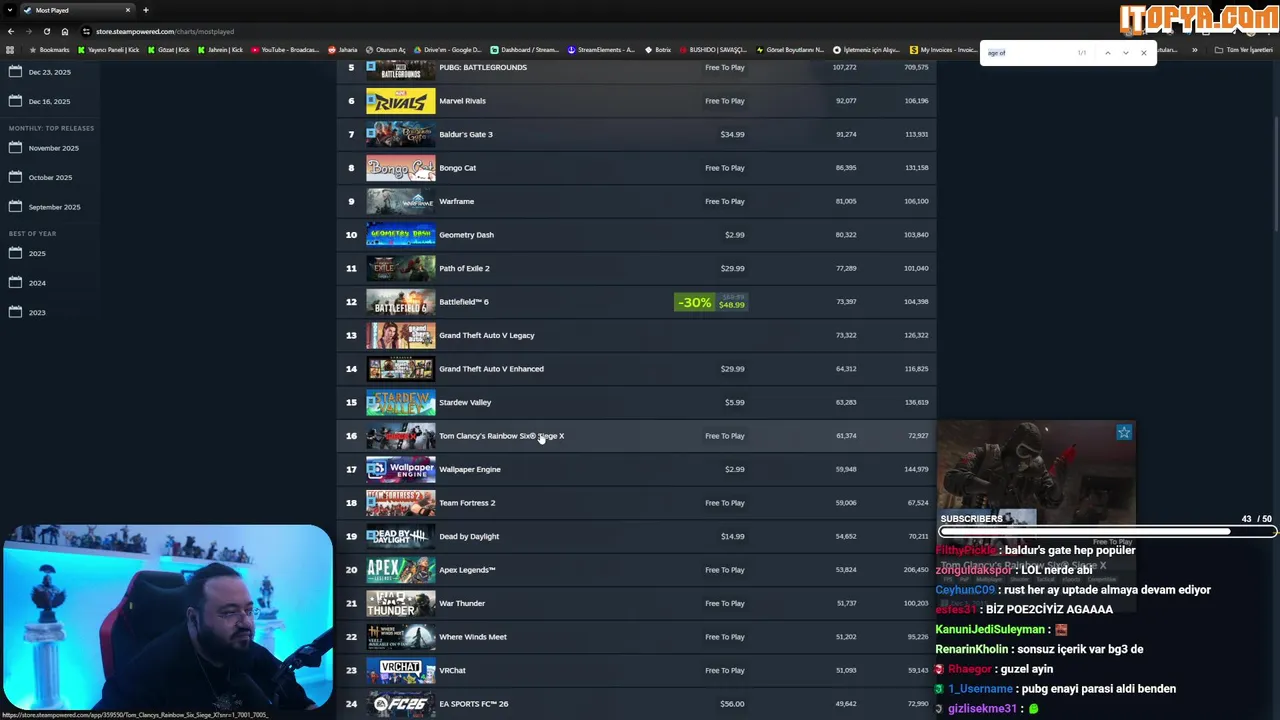Open Botrix bookmark

coord(658,50)
